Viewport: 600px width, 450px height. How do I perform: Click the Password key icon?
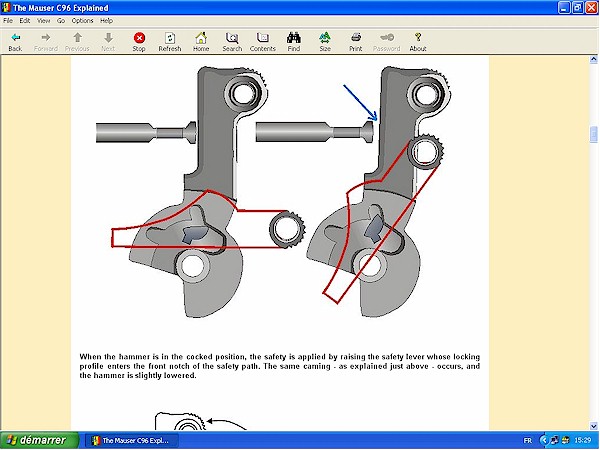(387, 37)
